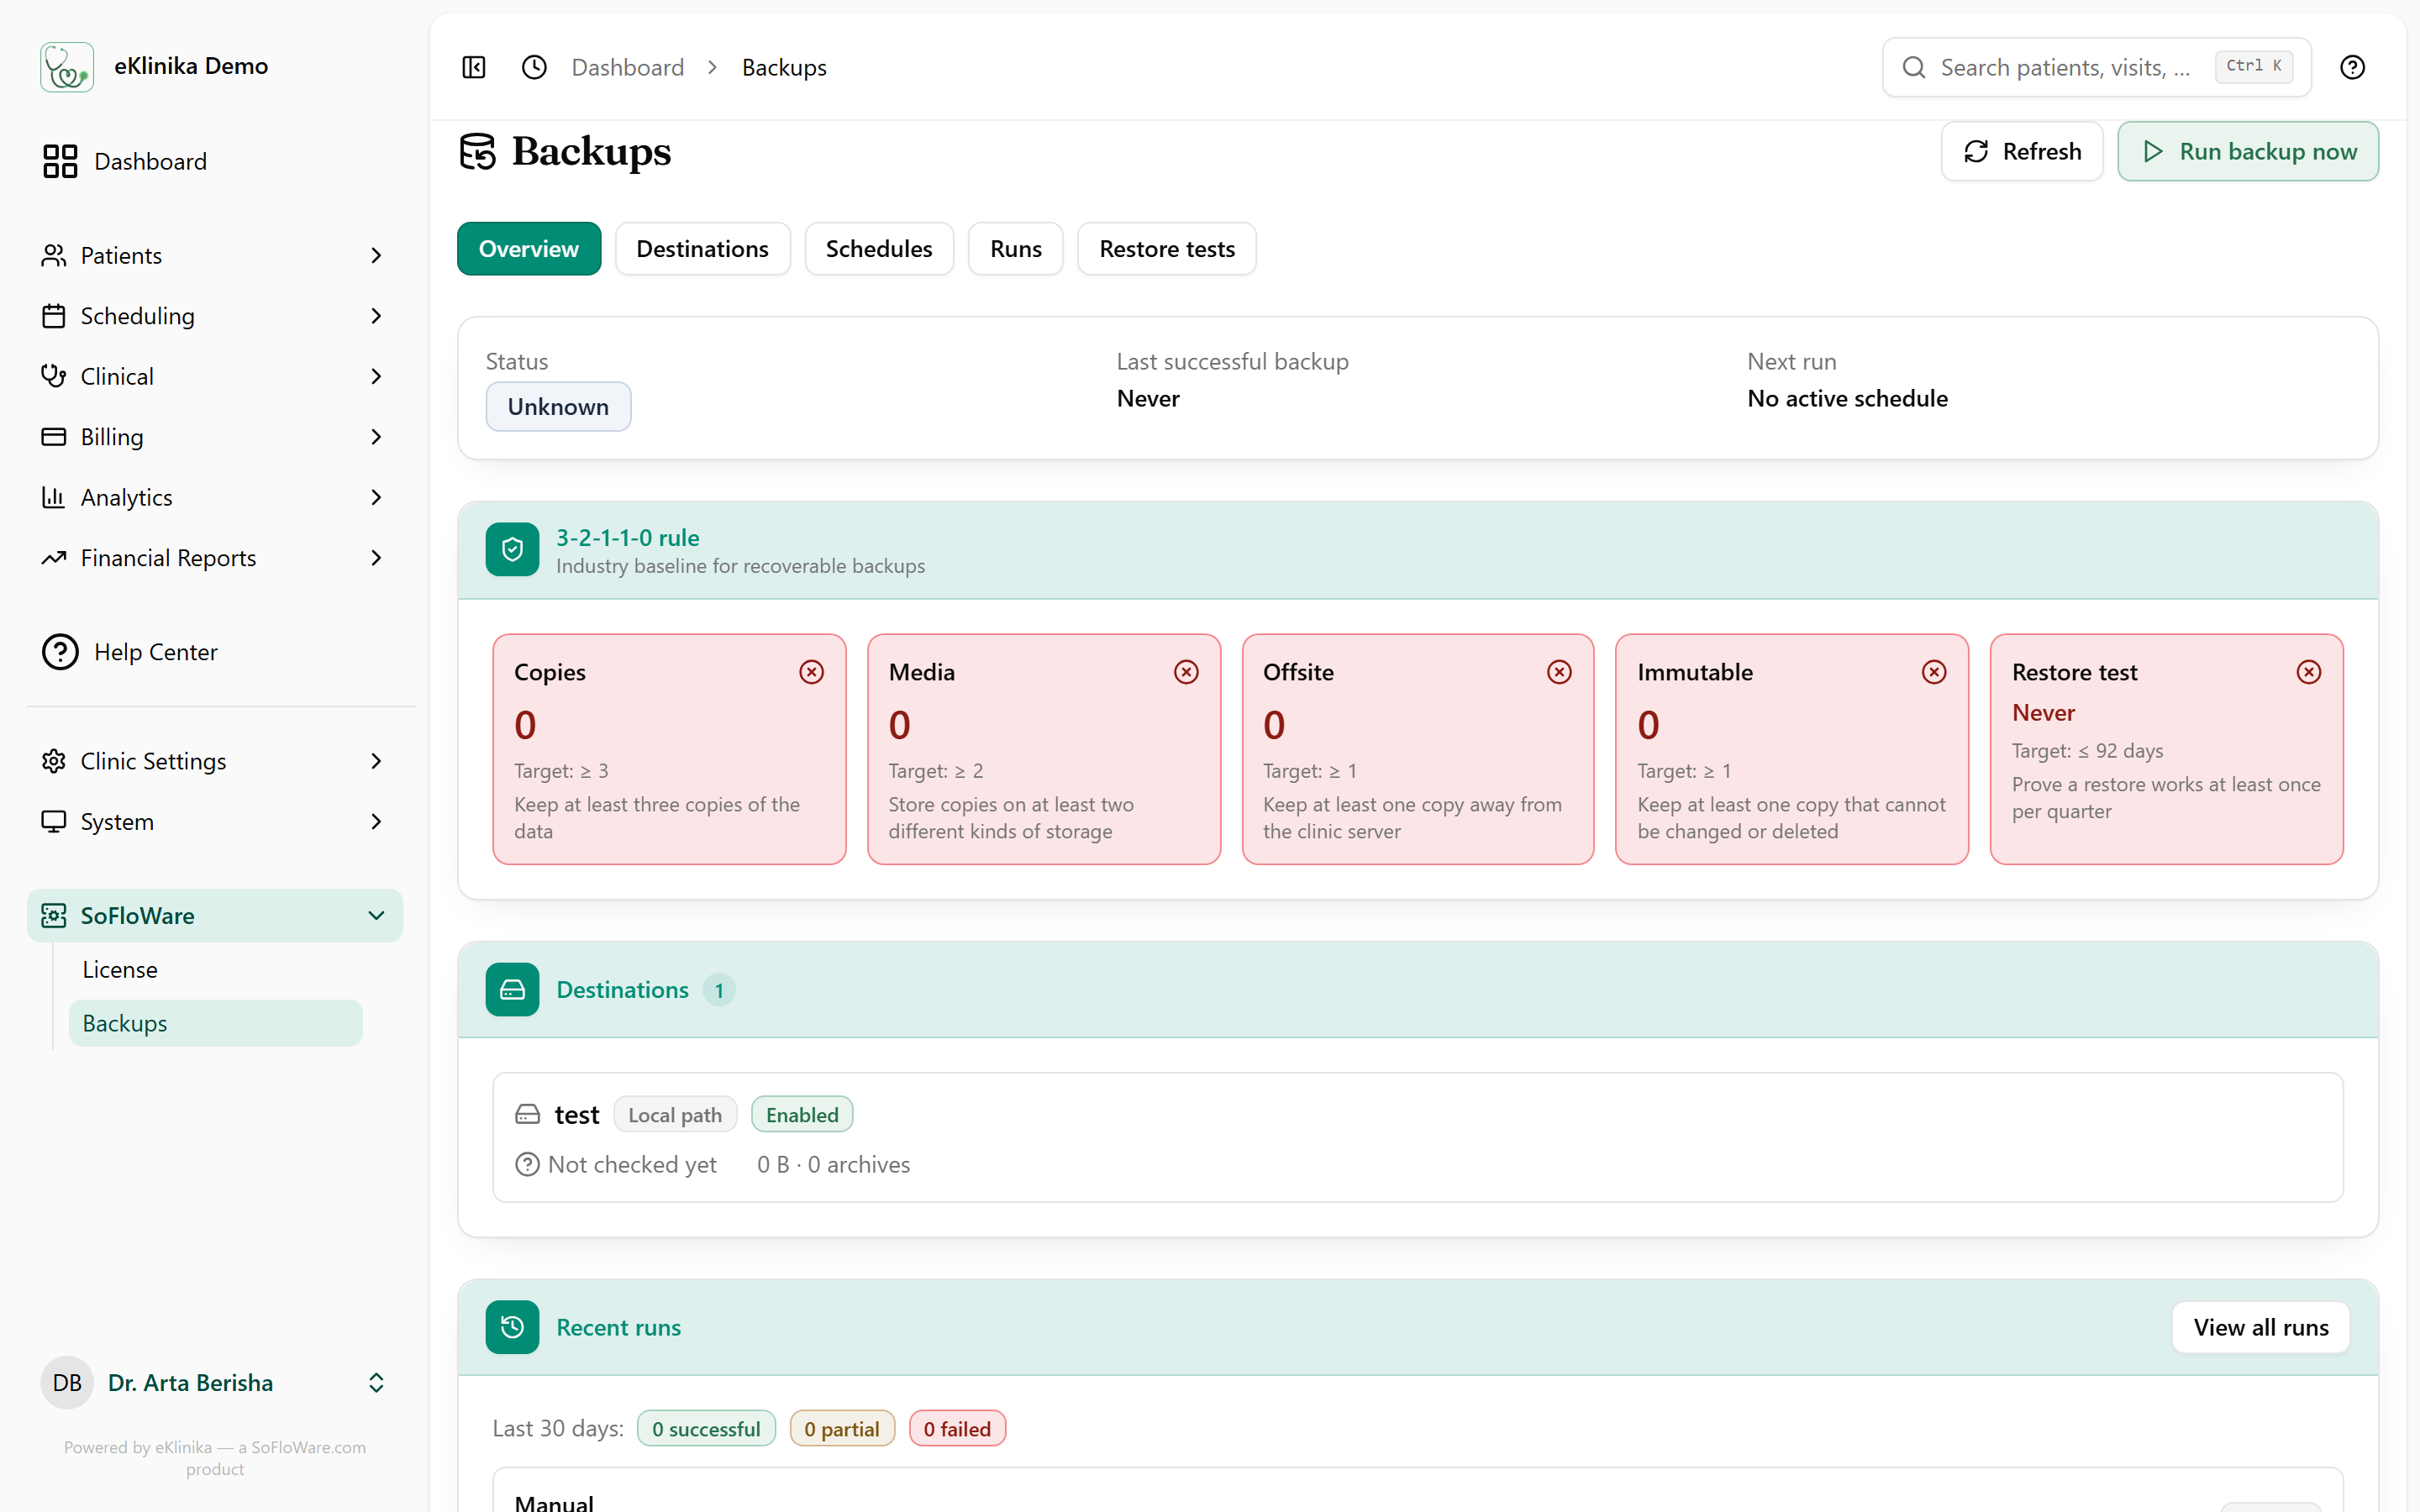The image size is (2420, 1512).
Task: Open License under SoFloWare
Action: (216, 970)
